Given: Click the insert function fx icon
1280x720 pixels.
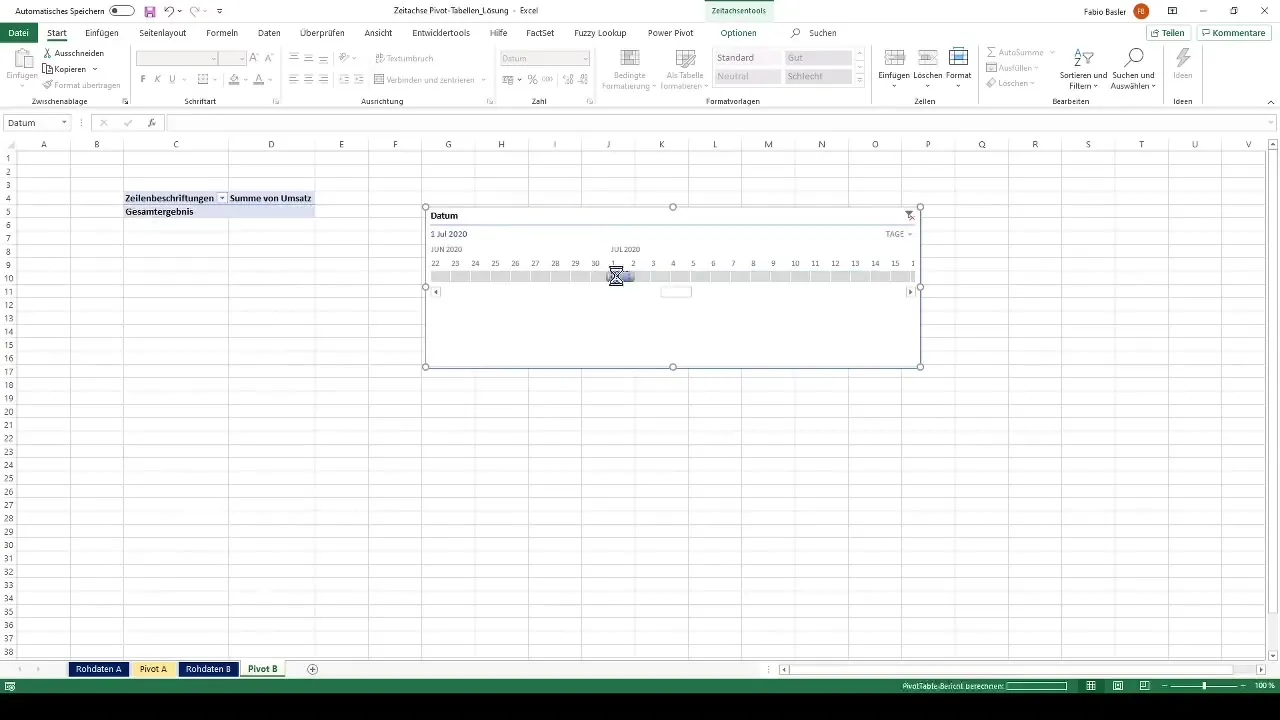Looking at the screenshot, I should [152, 123].
